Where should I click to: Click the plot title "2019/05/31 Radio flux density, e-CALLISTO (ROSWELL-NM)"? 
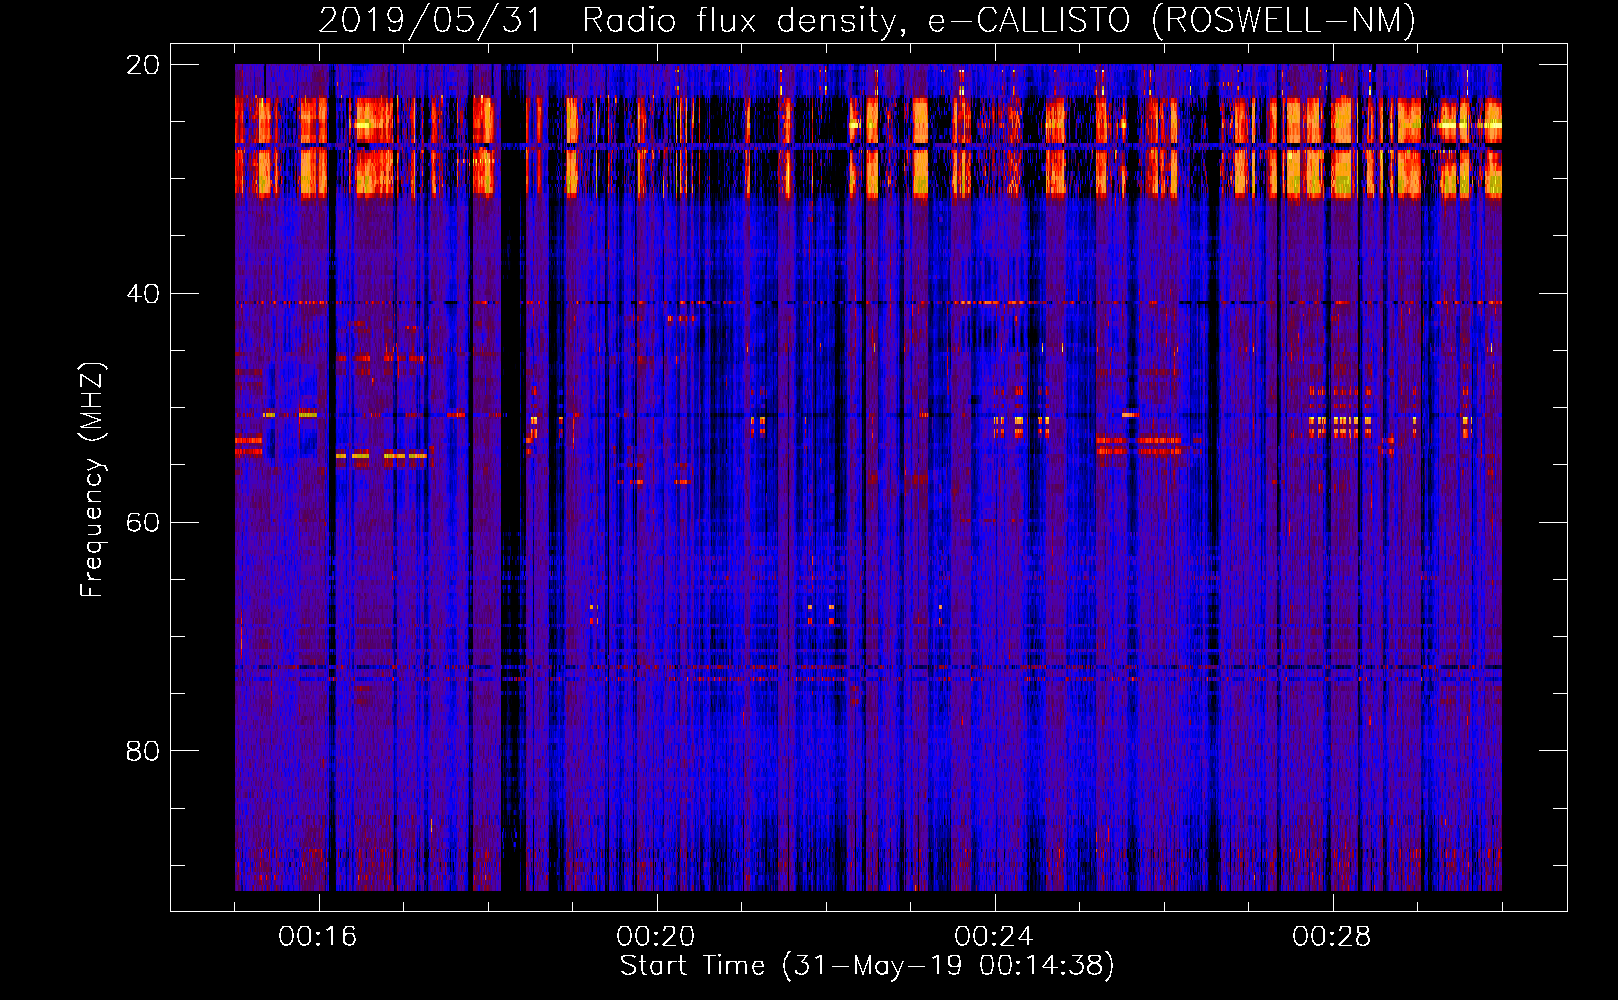click(x=867, y=20)
